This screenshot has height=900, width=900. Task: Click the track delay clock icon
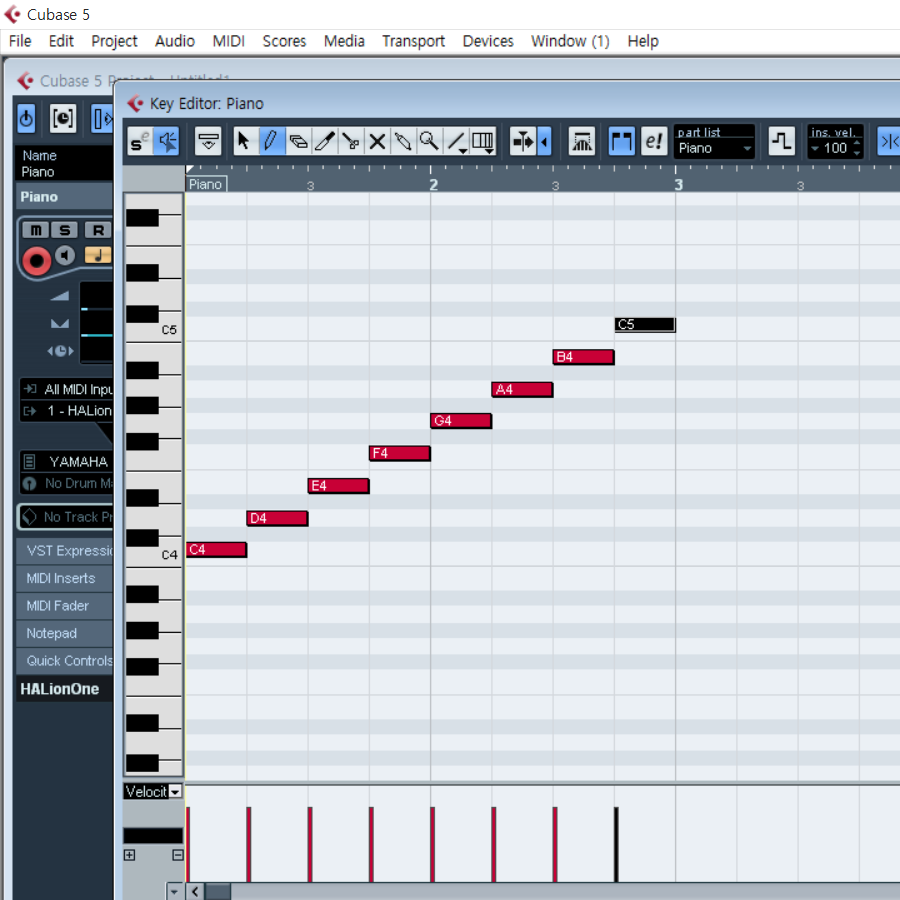60,351
